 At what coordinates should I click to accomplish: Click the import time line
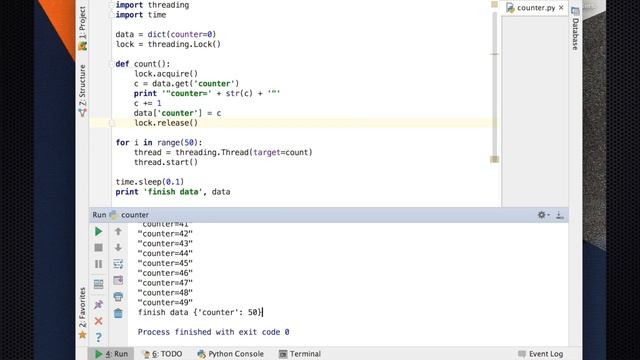141,15
